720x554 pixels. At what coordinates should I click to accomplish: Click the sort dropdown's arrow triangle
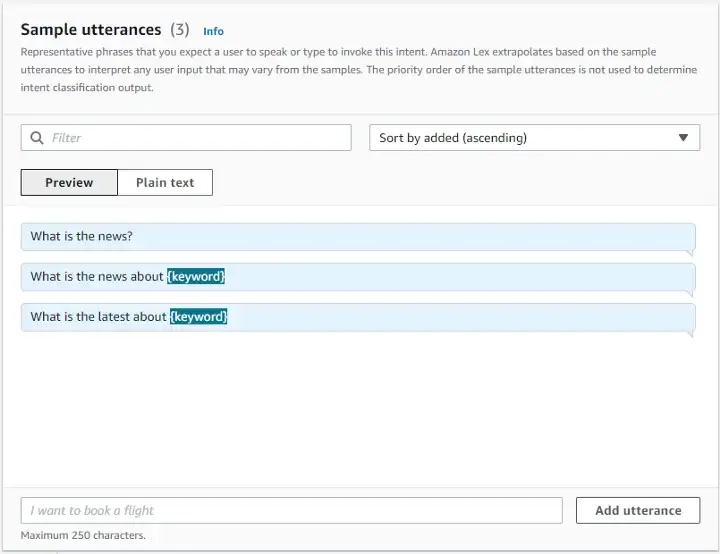point(683,138)
